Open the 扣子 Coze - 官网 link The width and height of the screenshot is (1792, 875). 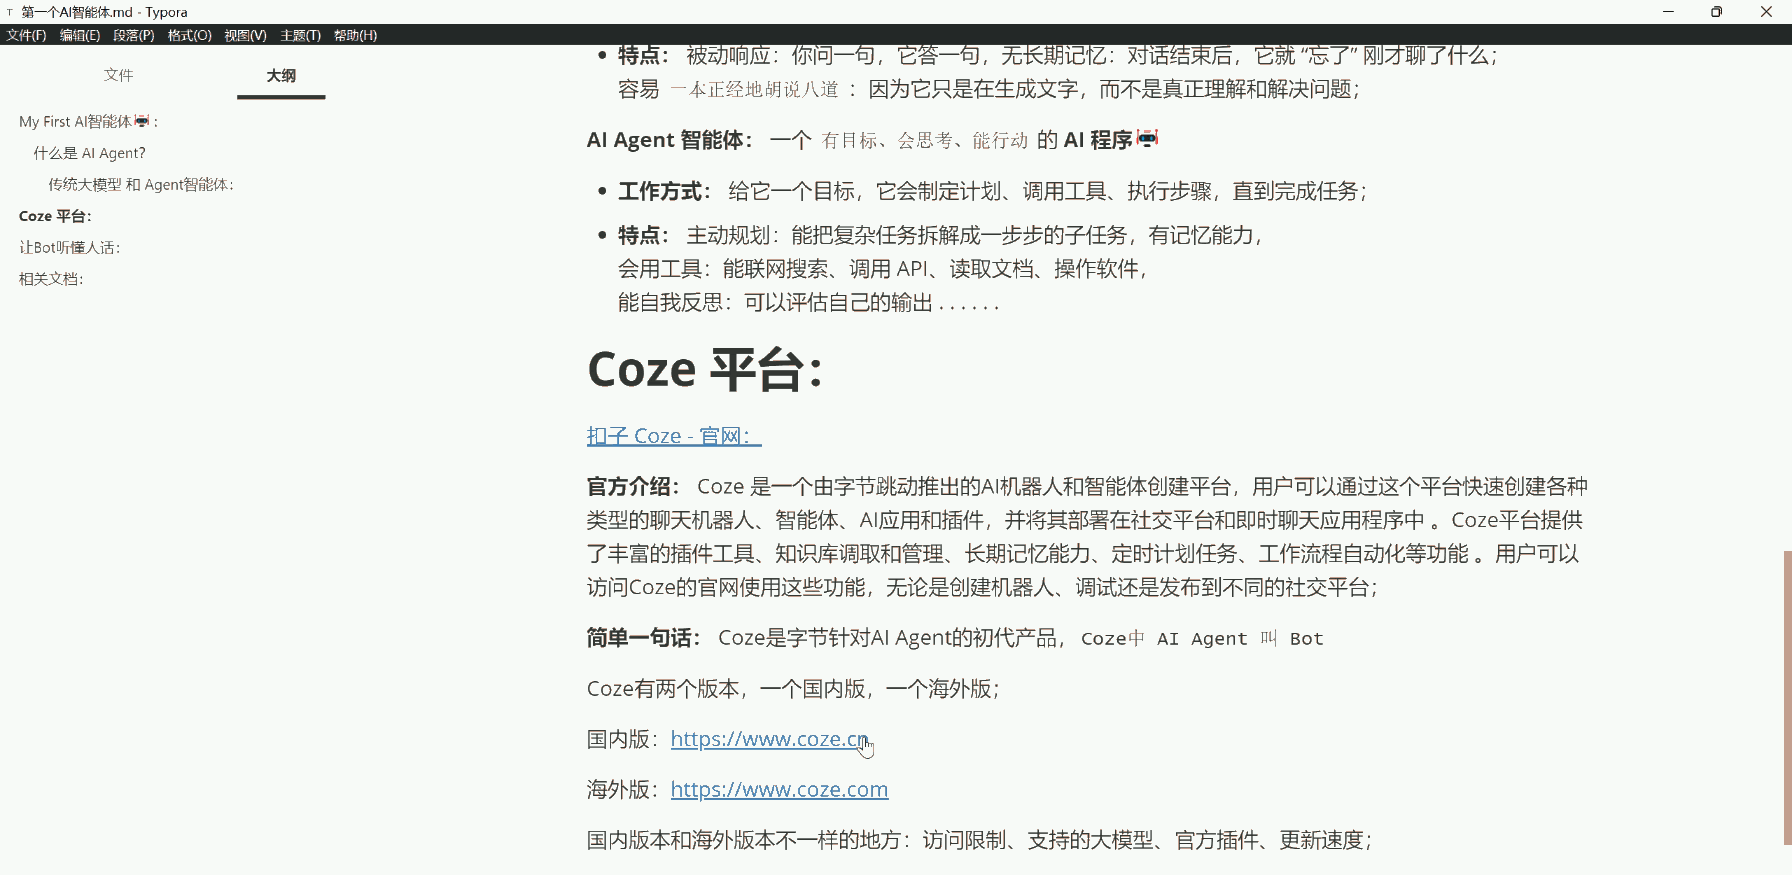pos(674,436)
